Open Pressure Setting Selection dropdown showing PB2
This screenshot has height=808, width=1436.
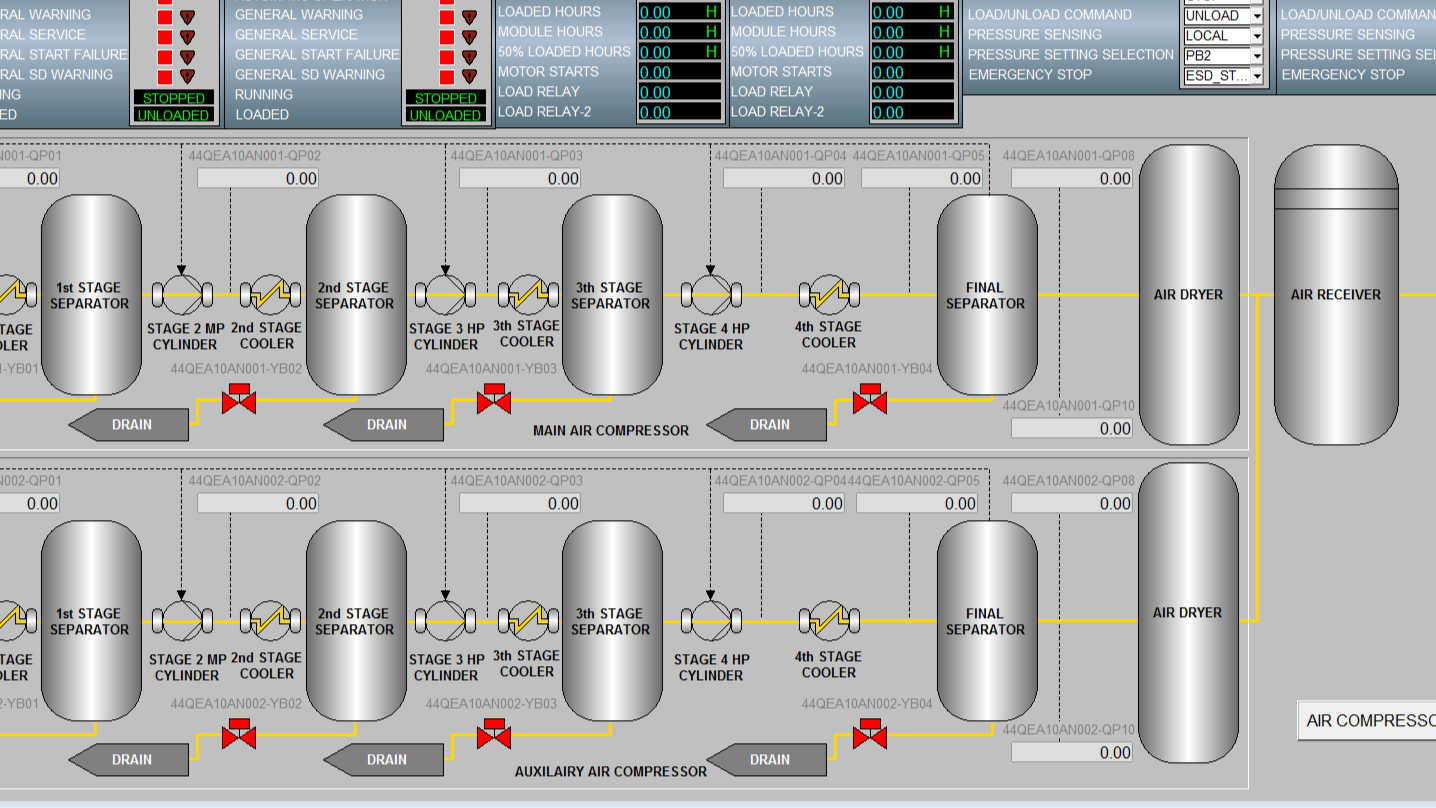pos(1256,56)
